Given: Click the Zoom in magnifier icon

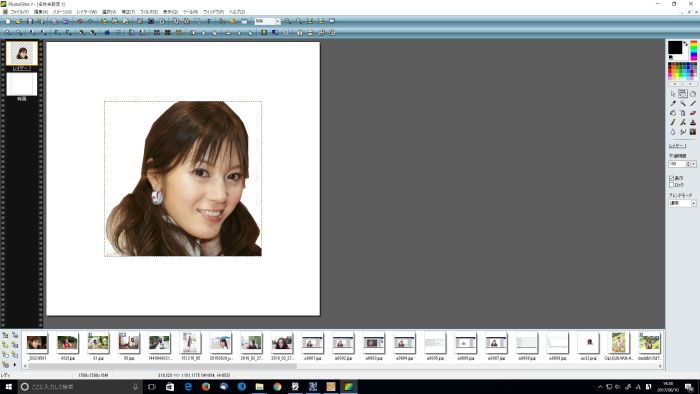Looking at the screenshot, I should (x=288, y=21).
